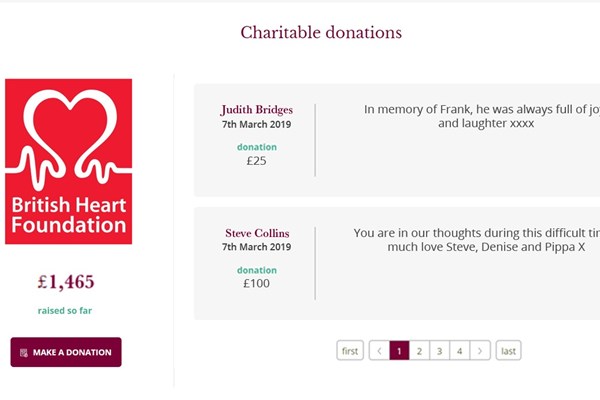Go to the first page of donations
This screenshot has height=400, width=600.
coord(350,351)
